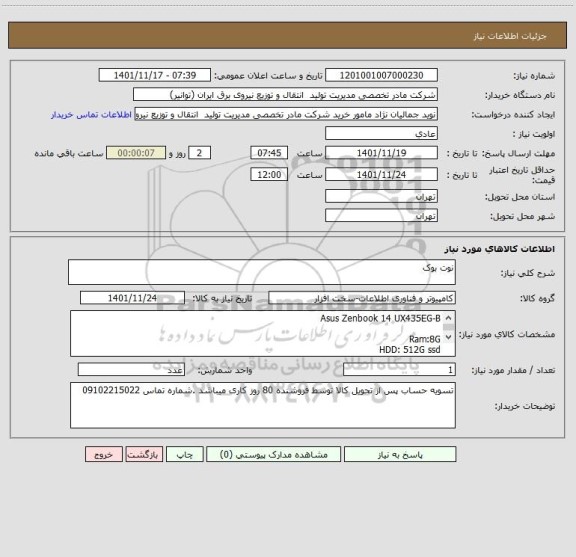Click quantity field showing 1
The height and width of the screenshot is (557, 576).
tap(399, 370)
